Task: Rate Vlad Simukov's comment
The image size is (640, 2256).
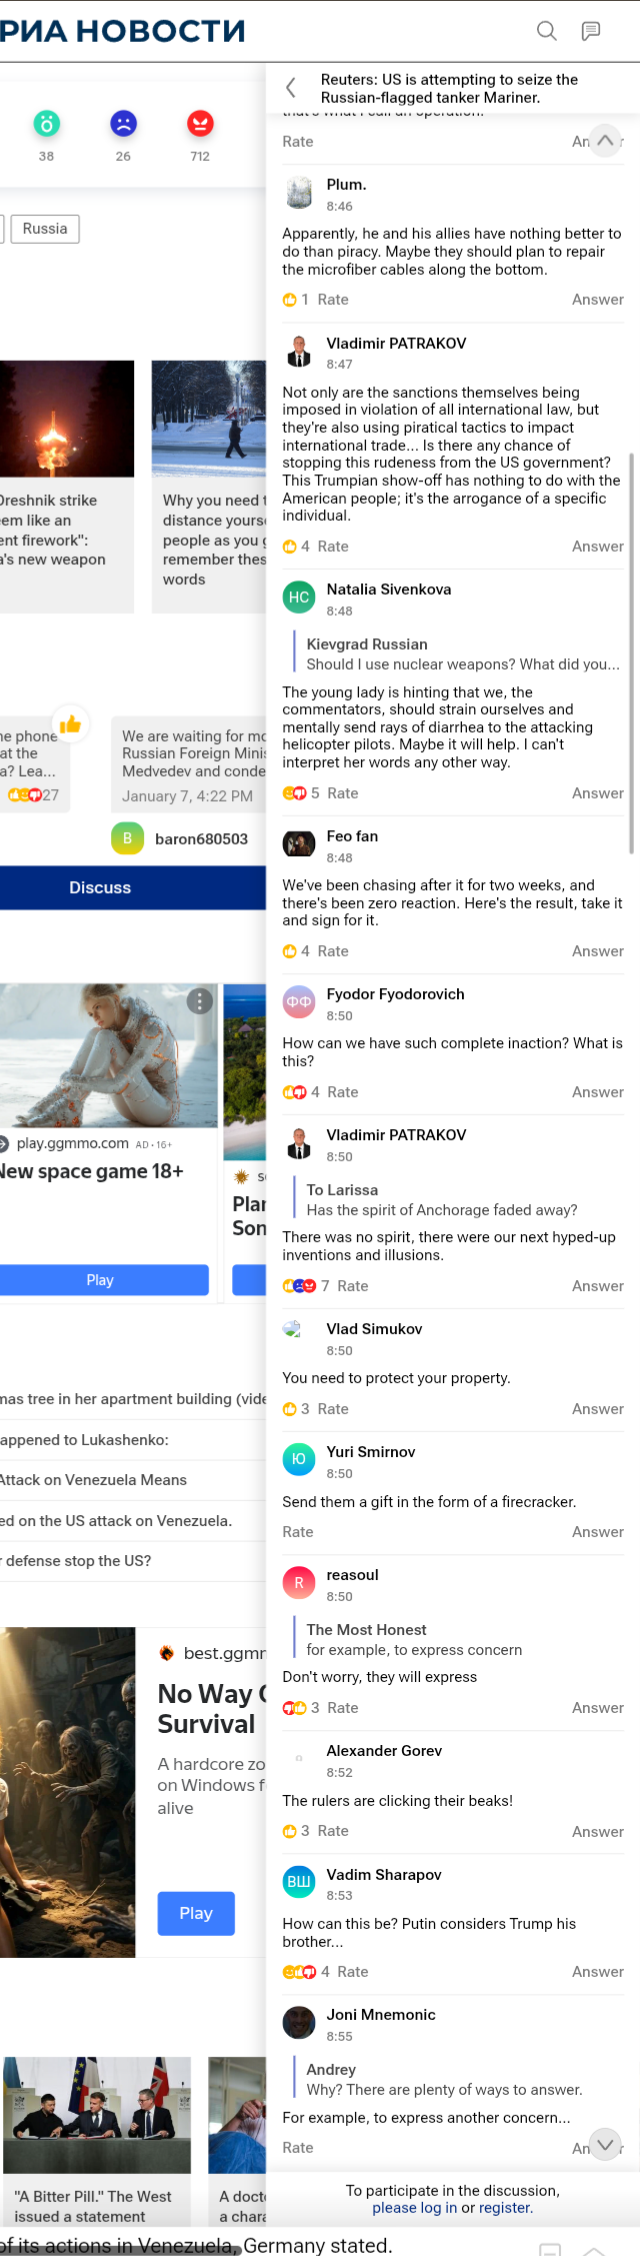Action: 333,1409
